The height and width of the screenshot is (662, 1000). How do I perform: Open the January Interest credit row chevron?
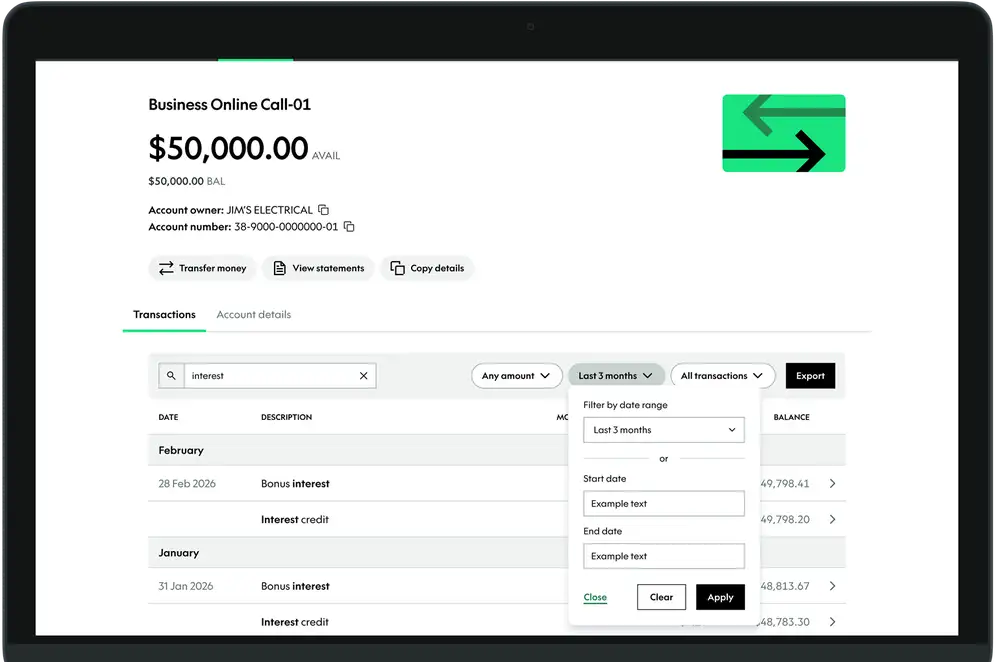coord(832,622)
